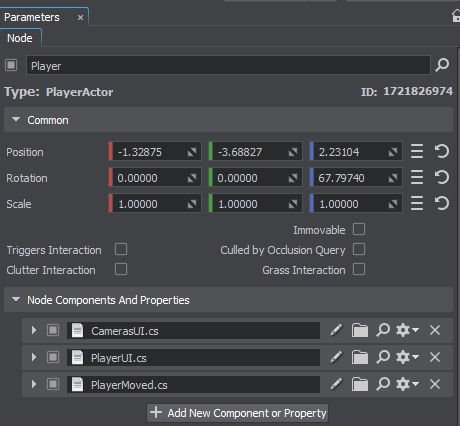Reset the Position values with revert arrow
460x426 pixels.
coord(442,151)
